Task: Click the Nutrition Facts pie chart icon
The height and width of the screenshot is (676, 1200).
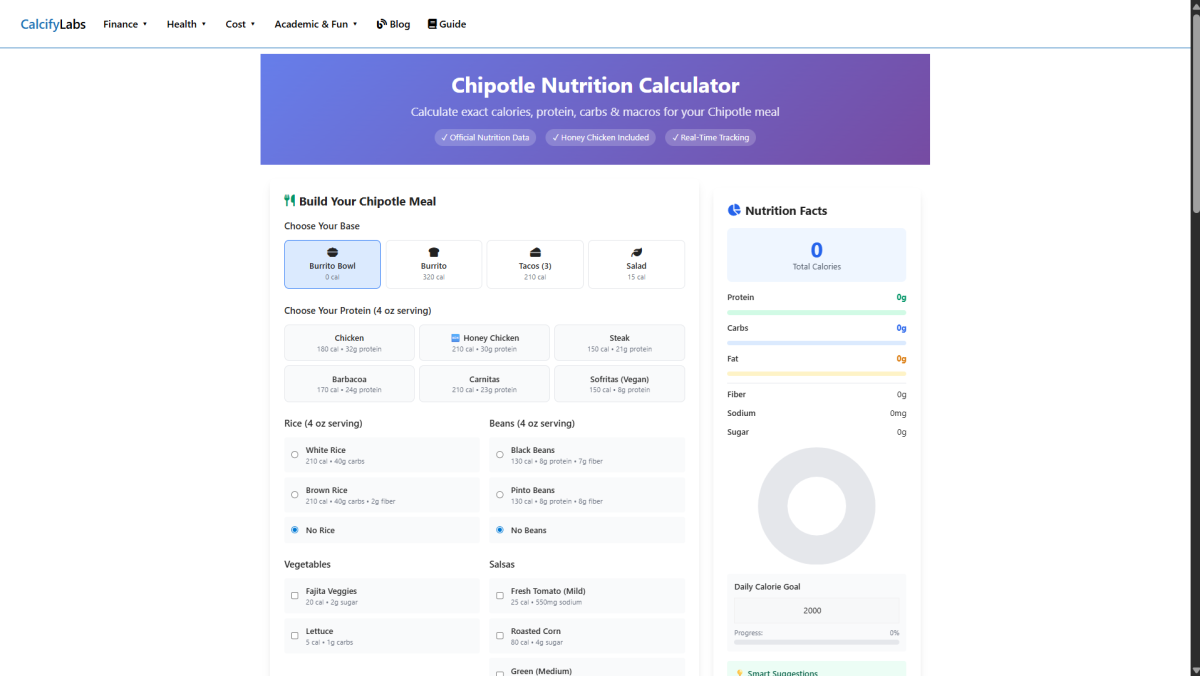Action: pos(734,210)
